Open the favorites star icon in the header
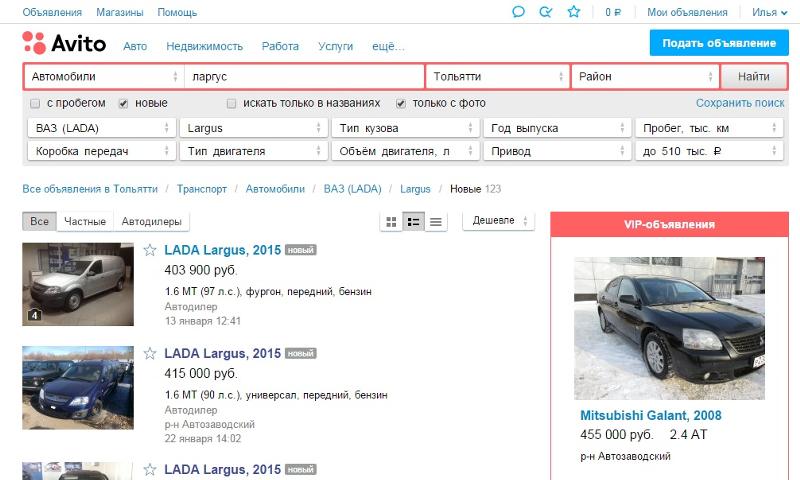The image size is (800, 480). pyautogui.click(x=573, y=11)
